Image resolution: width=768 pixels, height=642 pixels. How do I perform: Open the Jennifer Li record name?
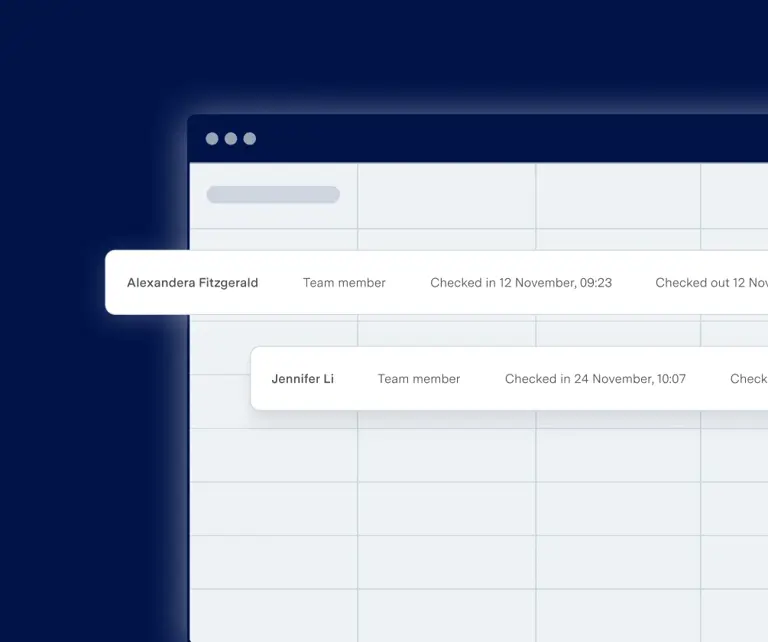(303, 379)
